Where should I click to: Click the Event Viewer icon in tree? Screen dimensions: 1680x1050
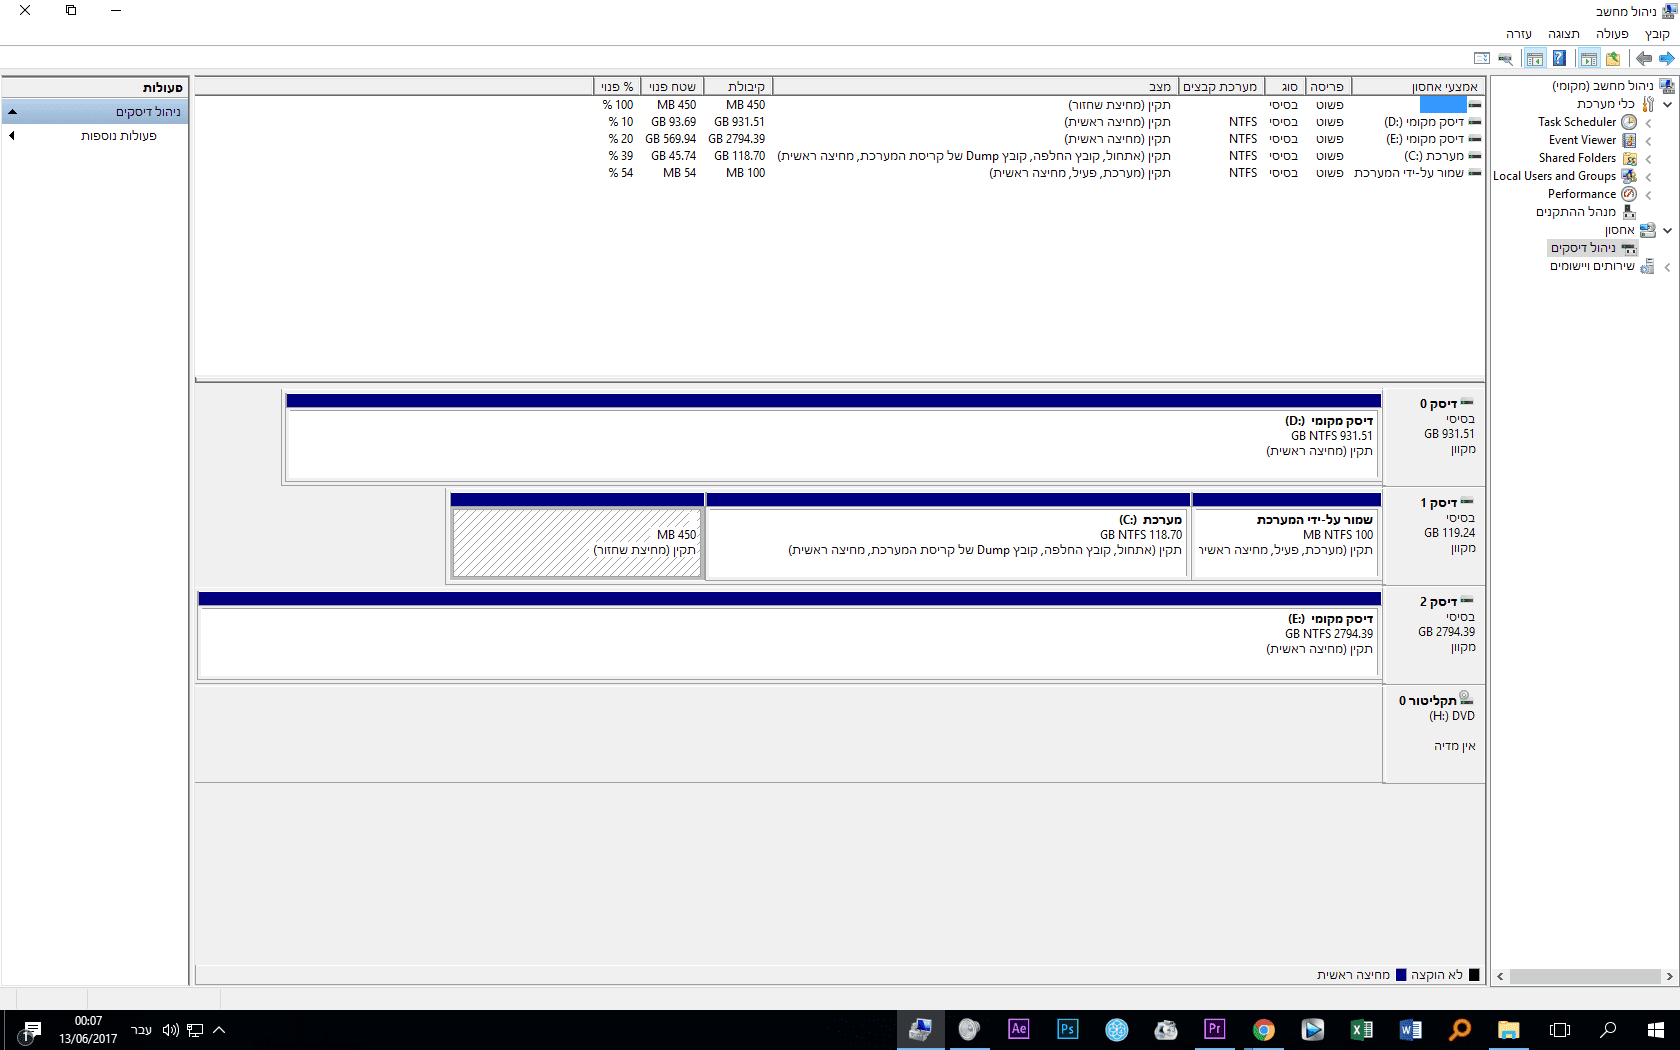click(1629, 140)
